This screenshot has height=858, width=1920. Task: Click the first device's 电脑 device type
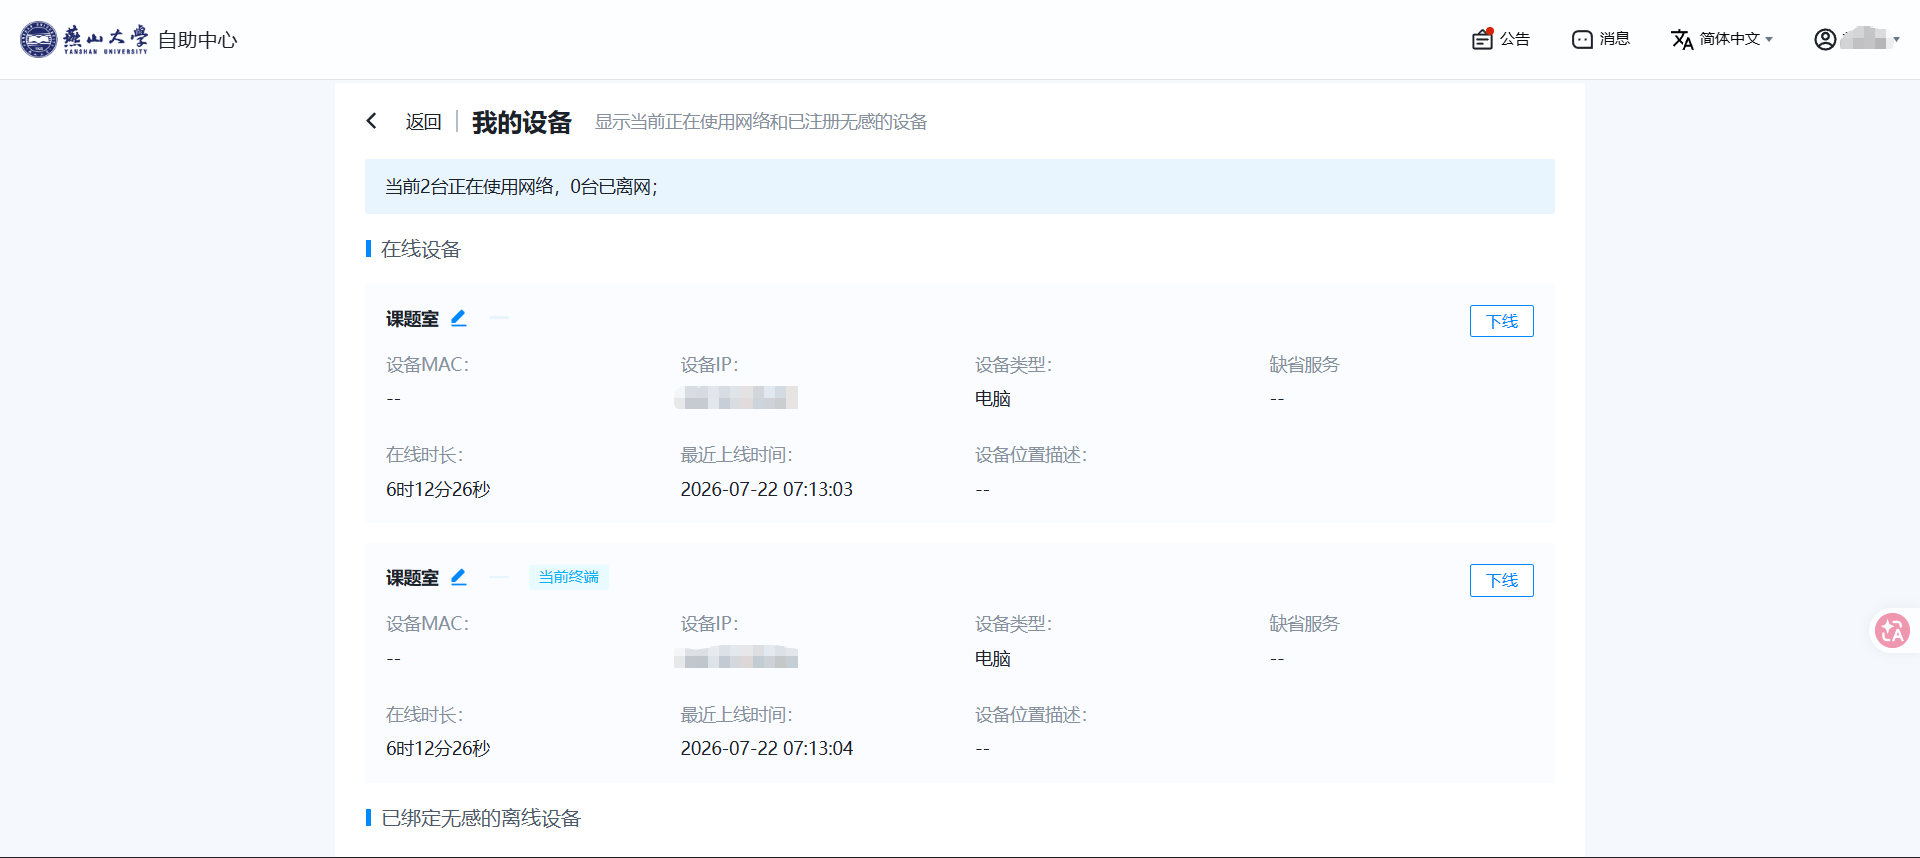(993, 398)
